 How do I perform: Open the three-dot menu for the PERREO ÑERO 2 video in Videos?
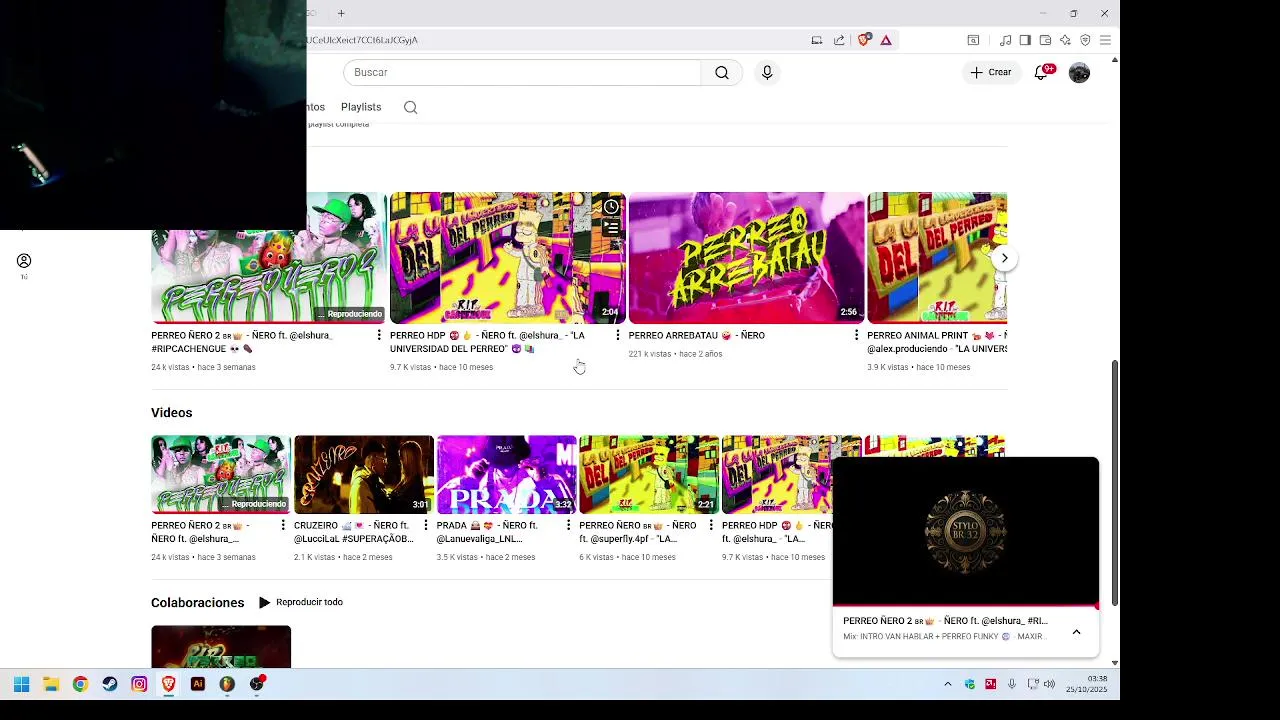283,525
